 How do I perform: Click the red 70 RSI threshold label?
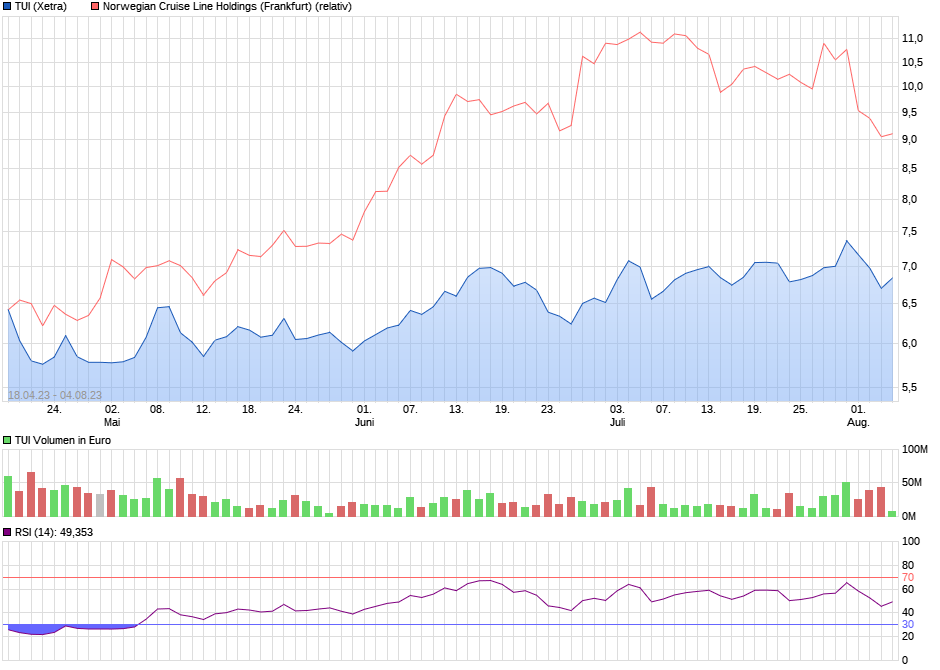908,578
